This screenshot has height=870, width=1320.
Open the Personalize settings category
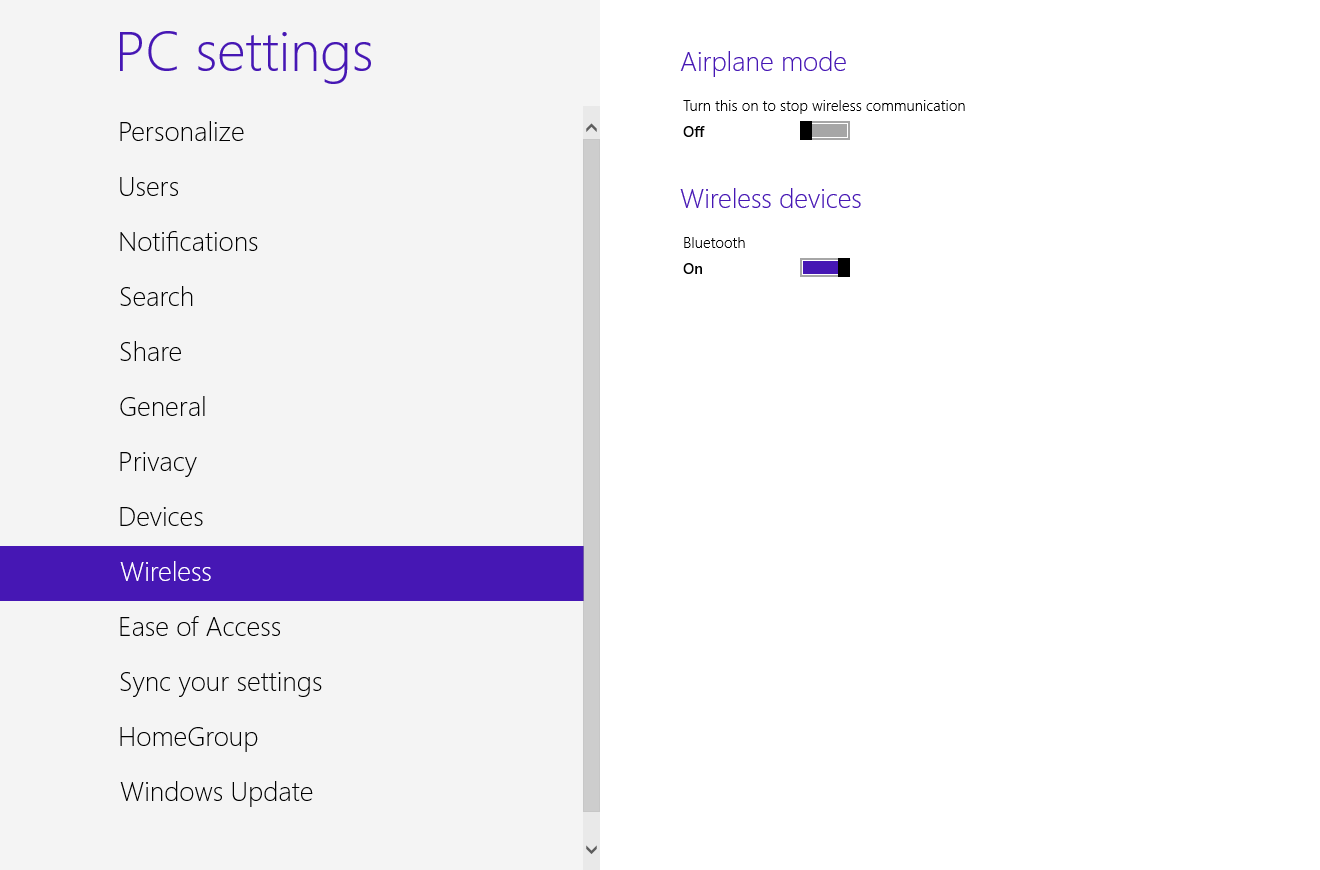(x=291, y=132)
